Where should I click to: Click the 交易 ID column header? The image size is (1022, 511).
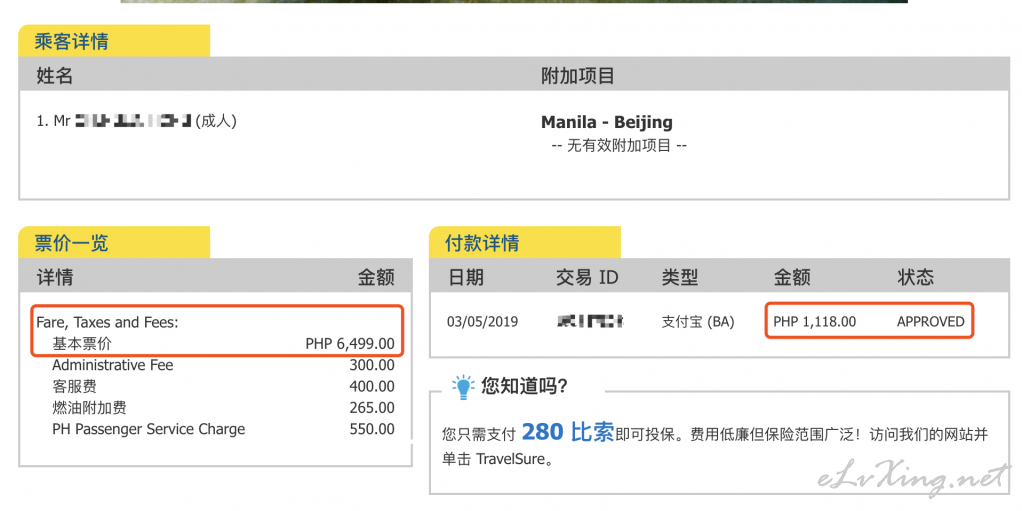587,278
